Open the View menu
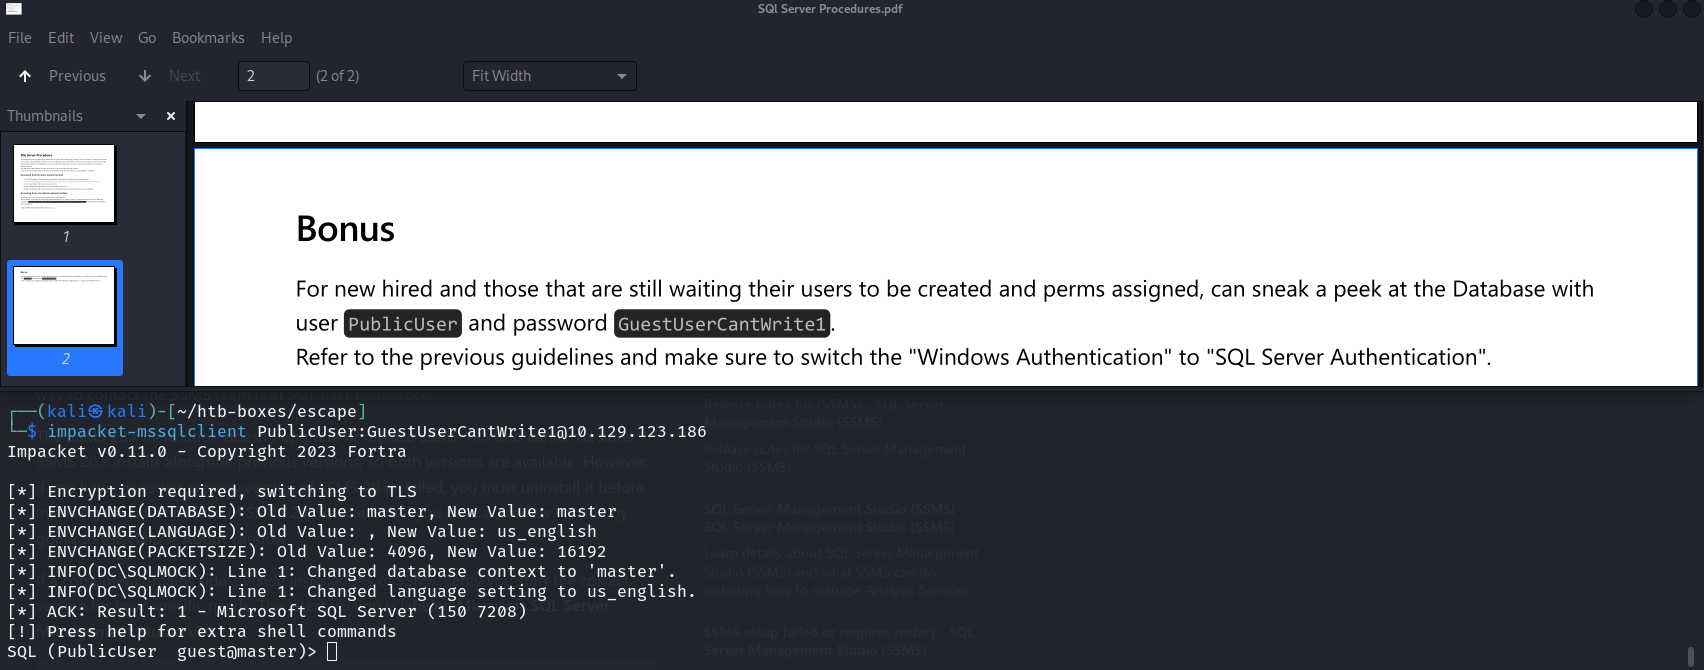 coord(106,38)
